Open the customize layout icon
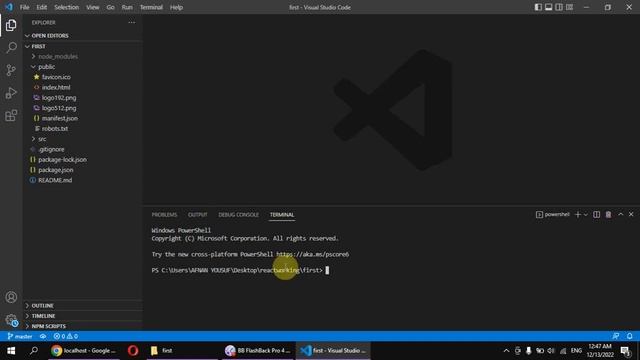 click(569, 7)
